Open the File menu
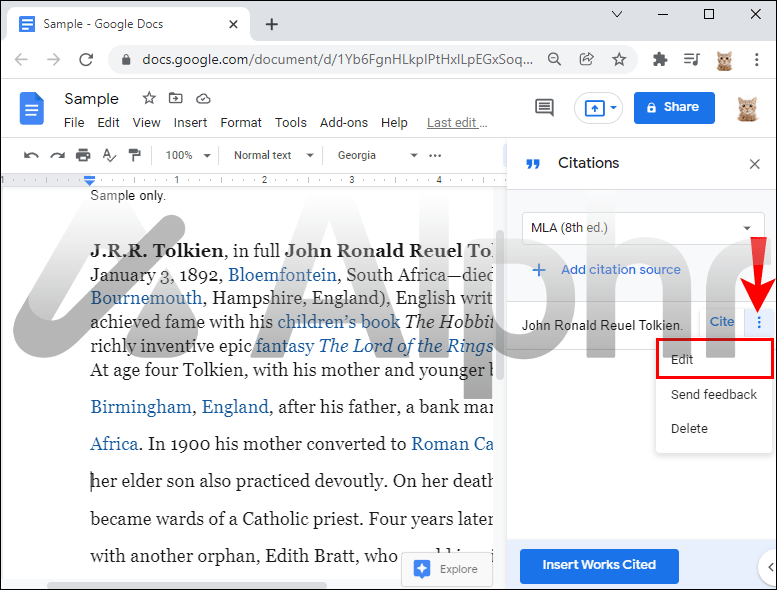Viewport: 777px width, 590px height. [74, 123]
